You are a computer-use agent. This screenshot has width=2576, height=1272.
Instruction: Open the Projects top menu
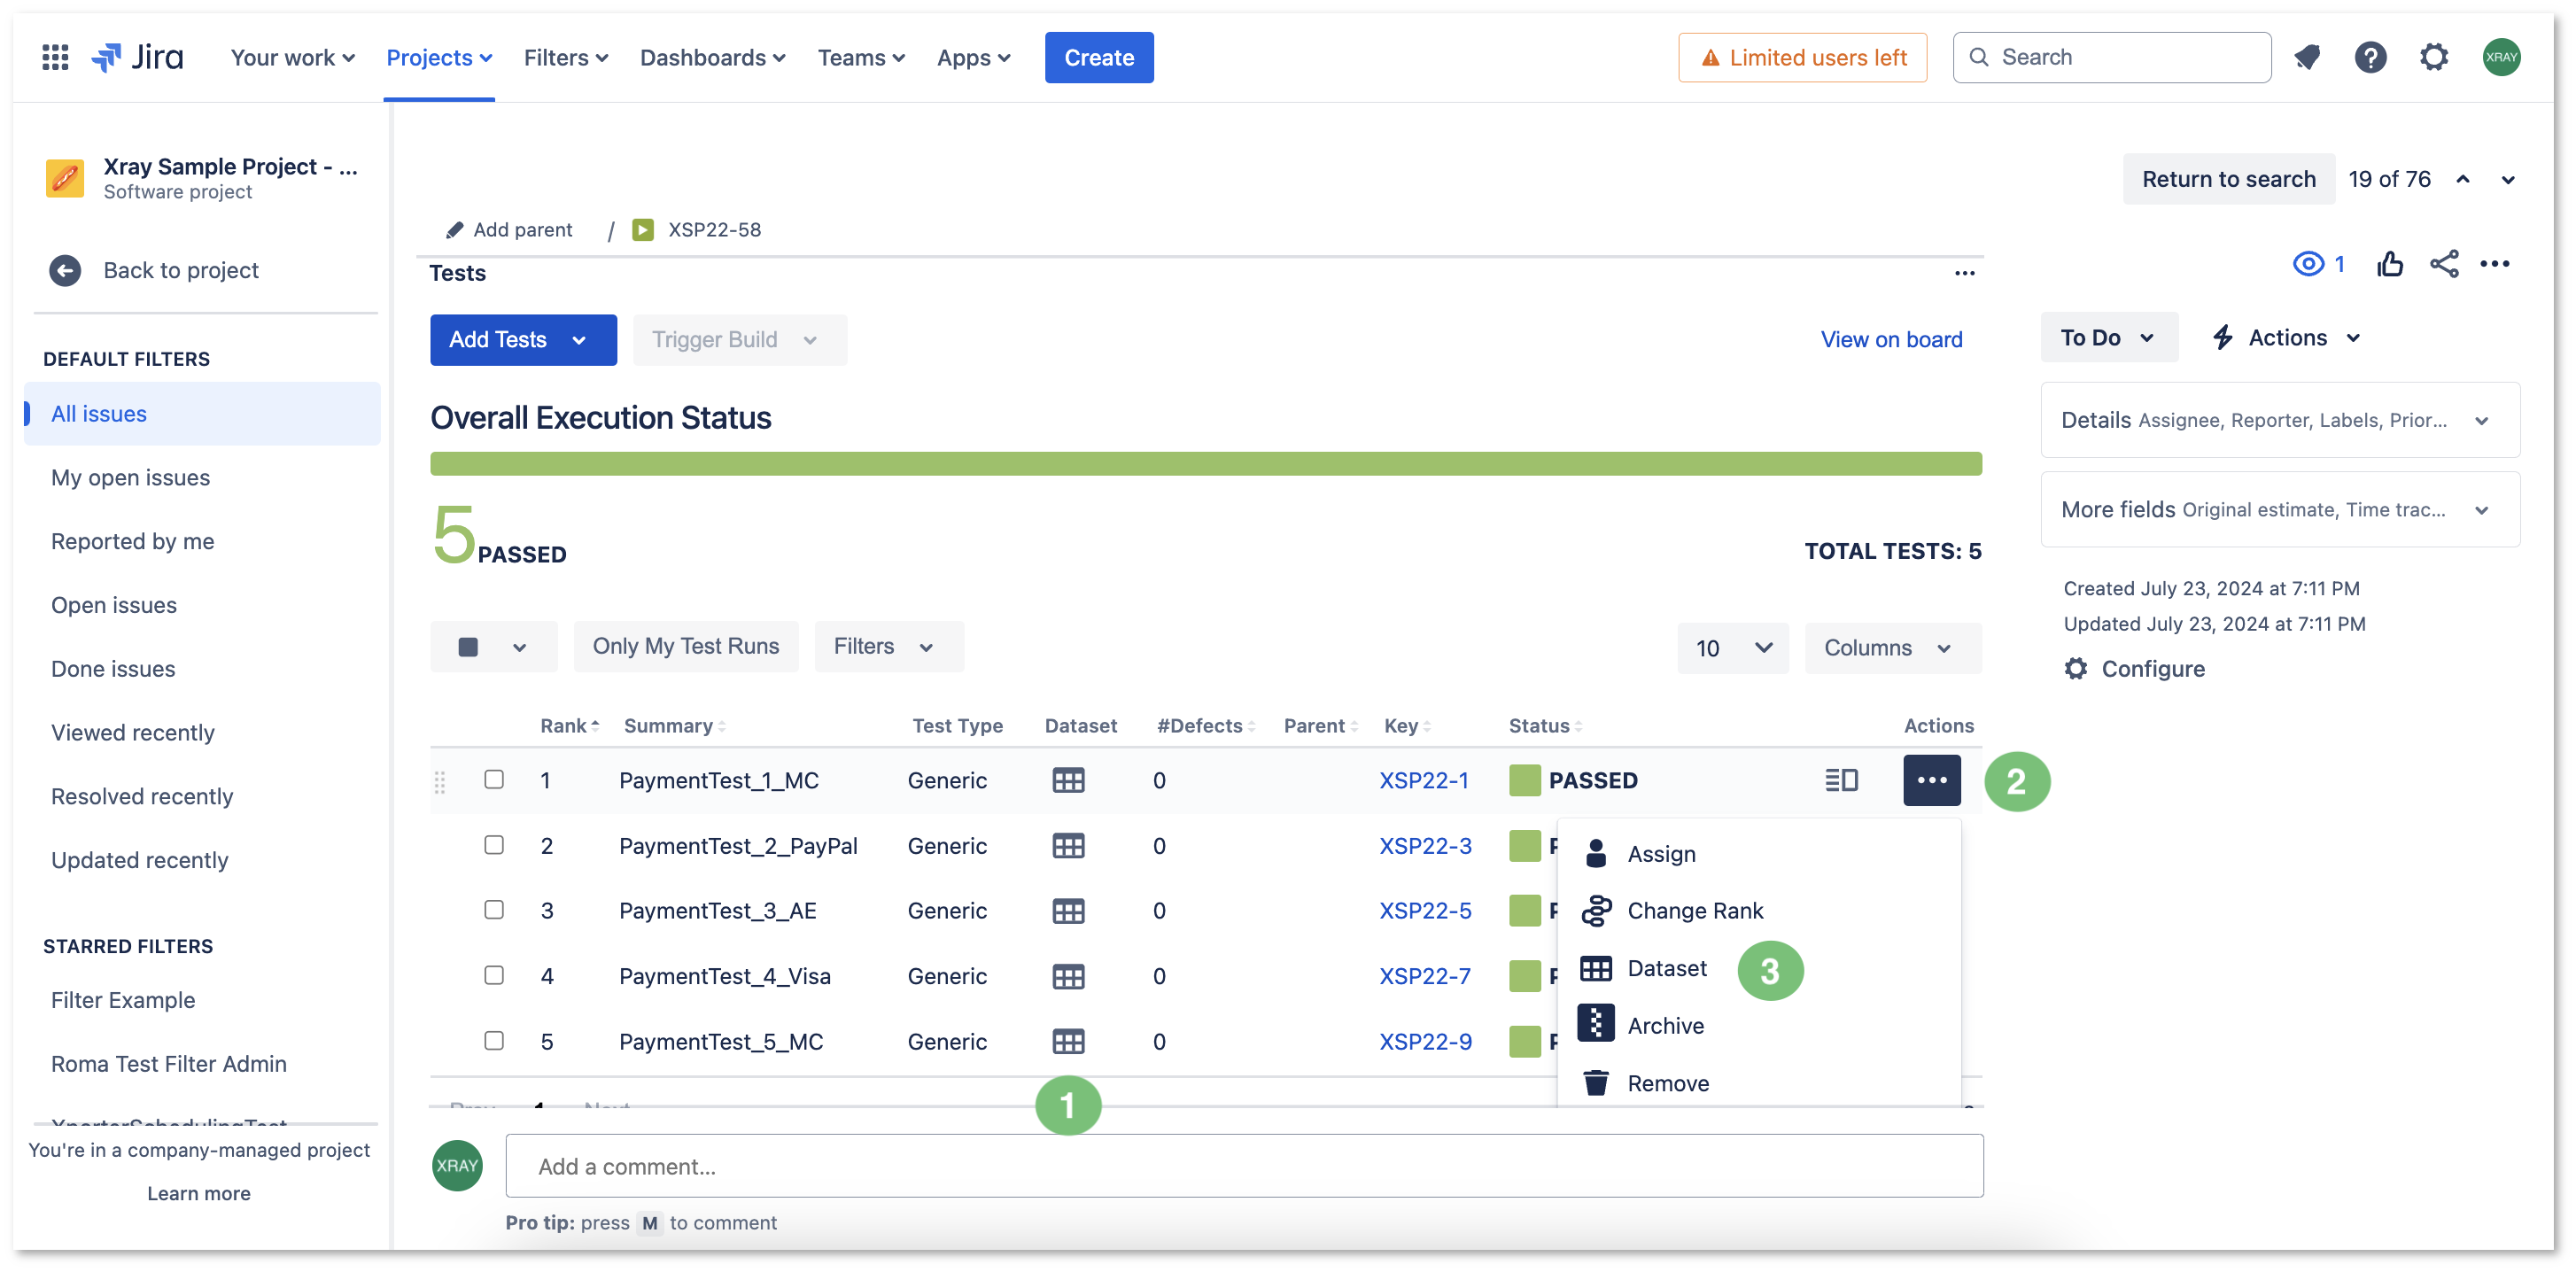click(x=439, y=58)
